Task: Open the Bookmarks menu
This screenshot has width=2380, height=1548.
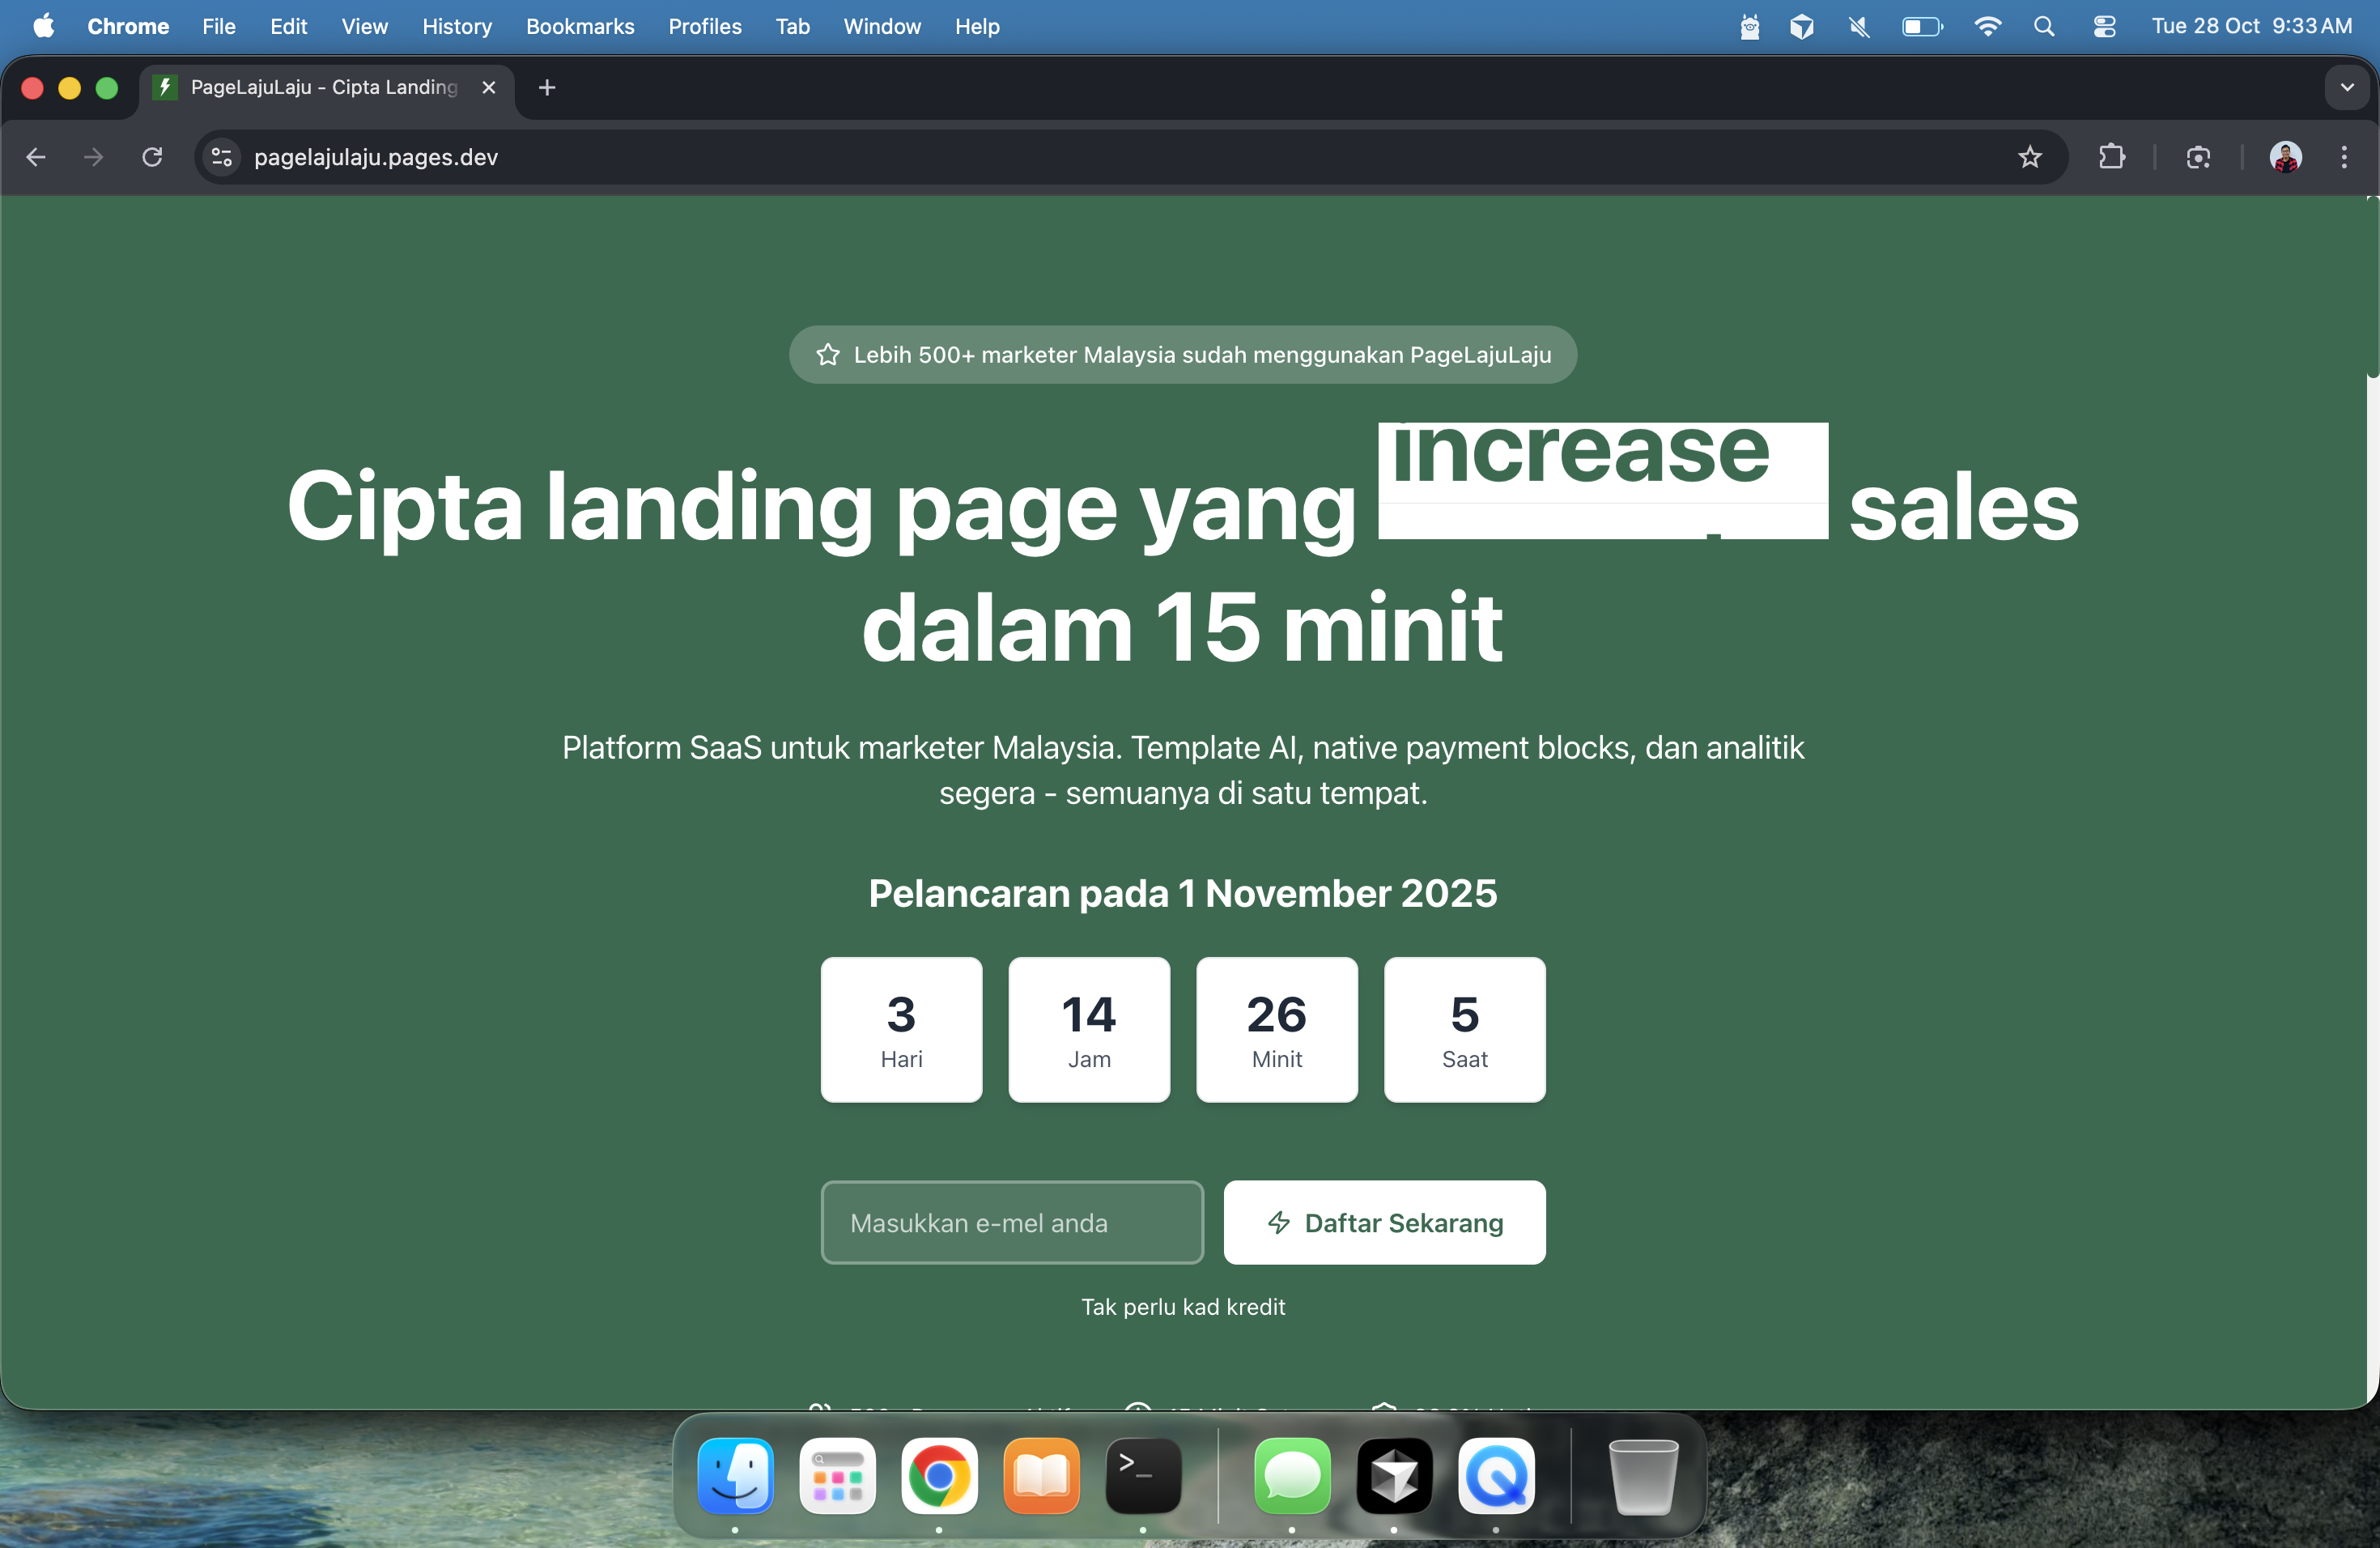Action: click(580, 27)
